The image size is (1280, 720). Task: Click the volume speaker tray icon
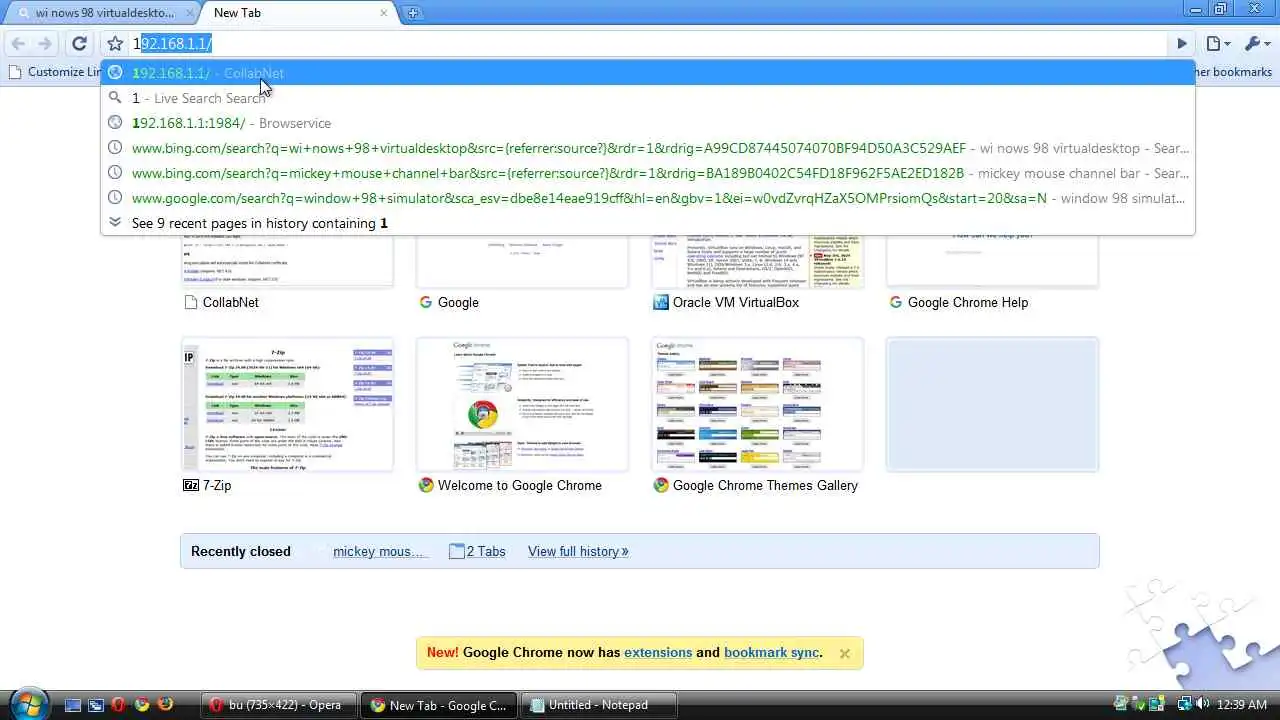(x=1201, y=705)
